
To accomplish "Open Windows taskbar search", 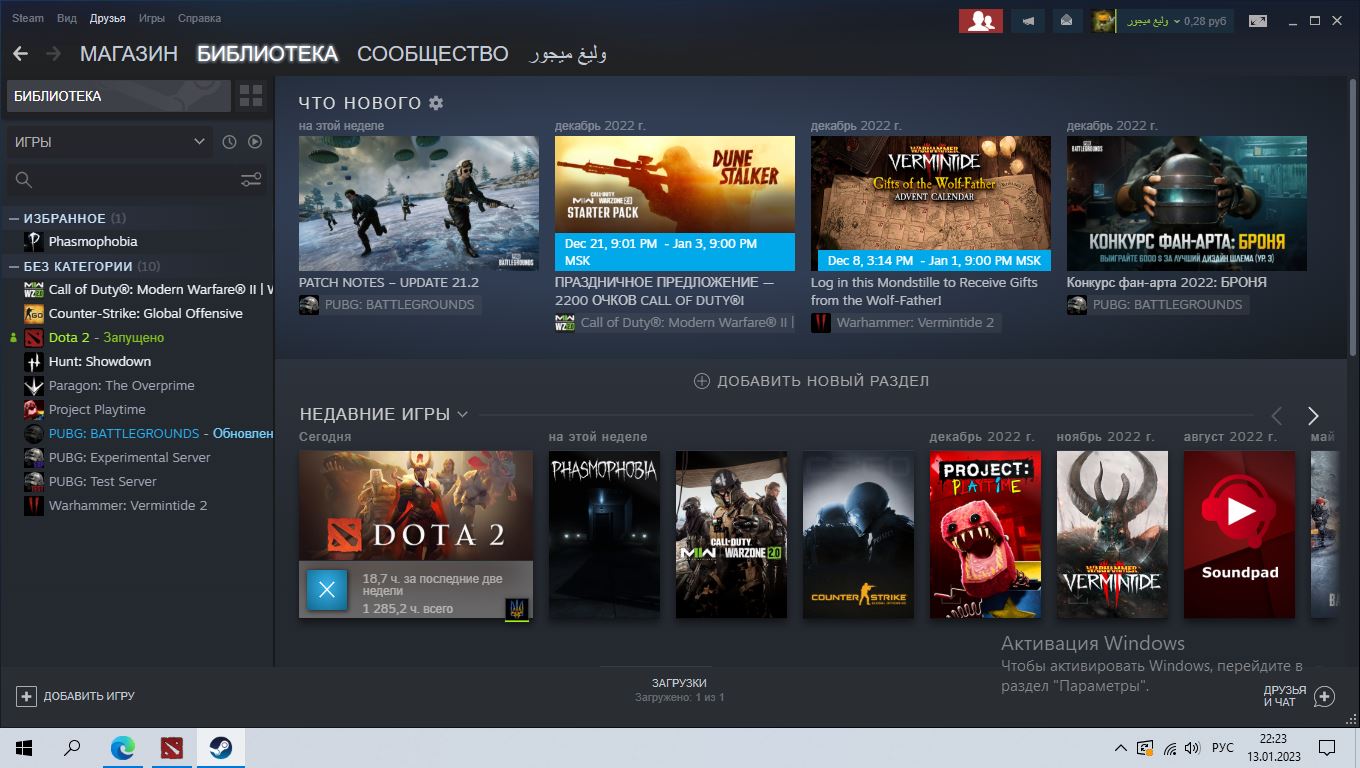I will click(72, 748).
